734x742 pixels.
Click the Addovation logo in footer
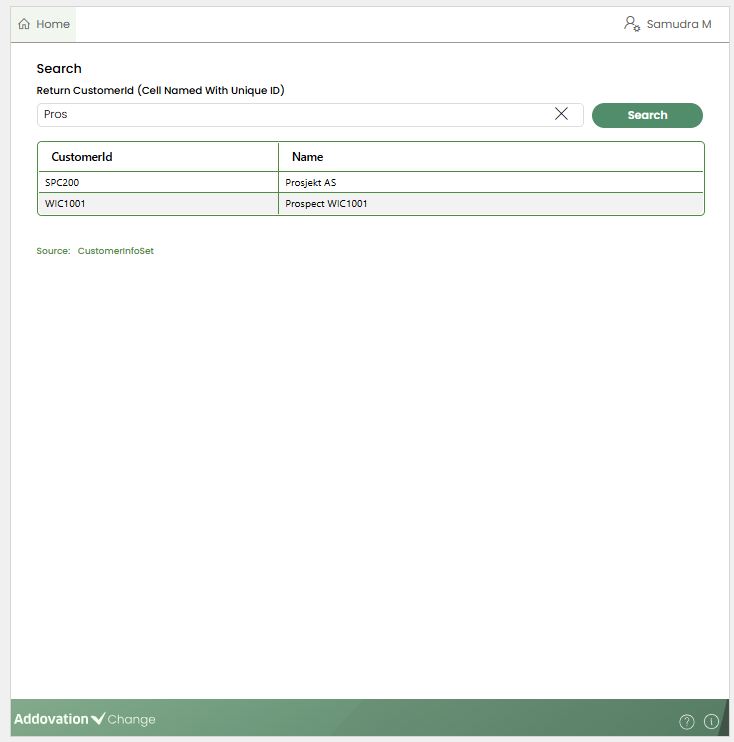(x=51, y=719)
